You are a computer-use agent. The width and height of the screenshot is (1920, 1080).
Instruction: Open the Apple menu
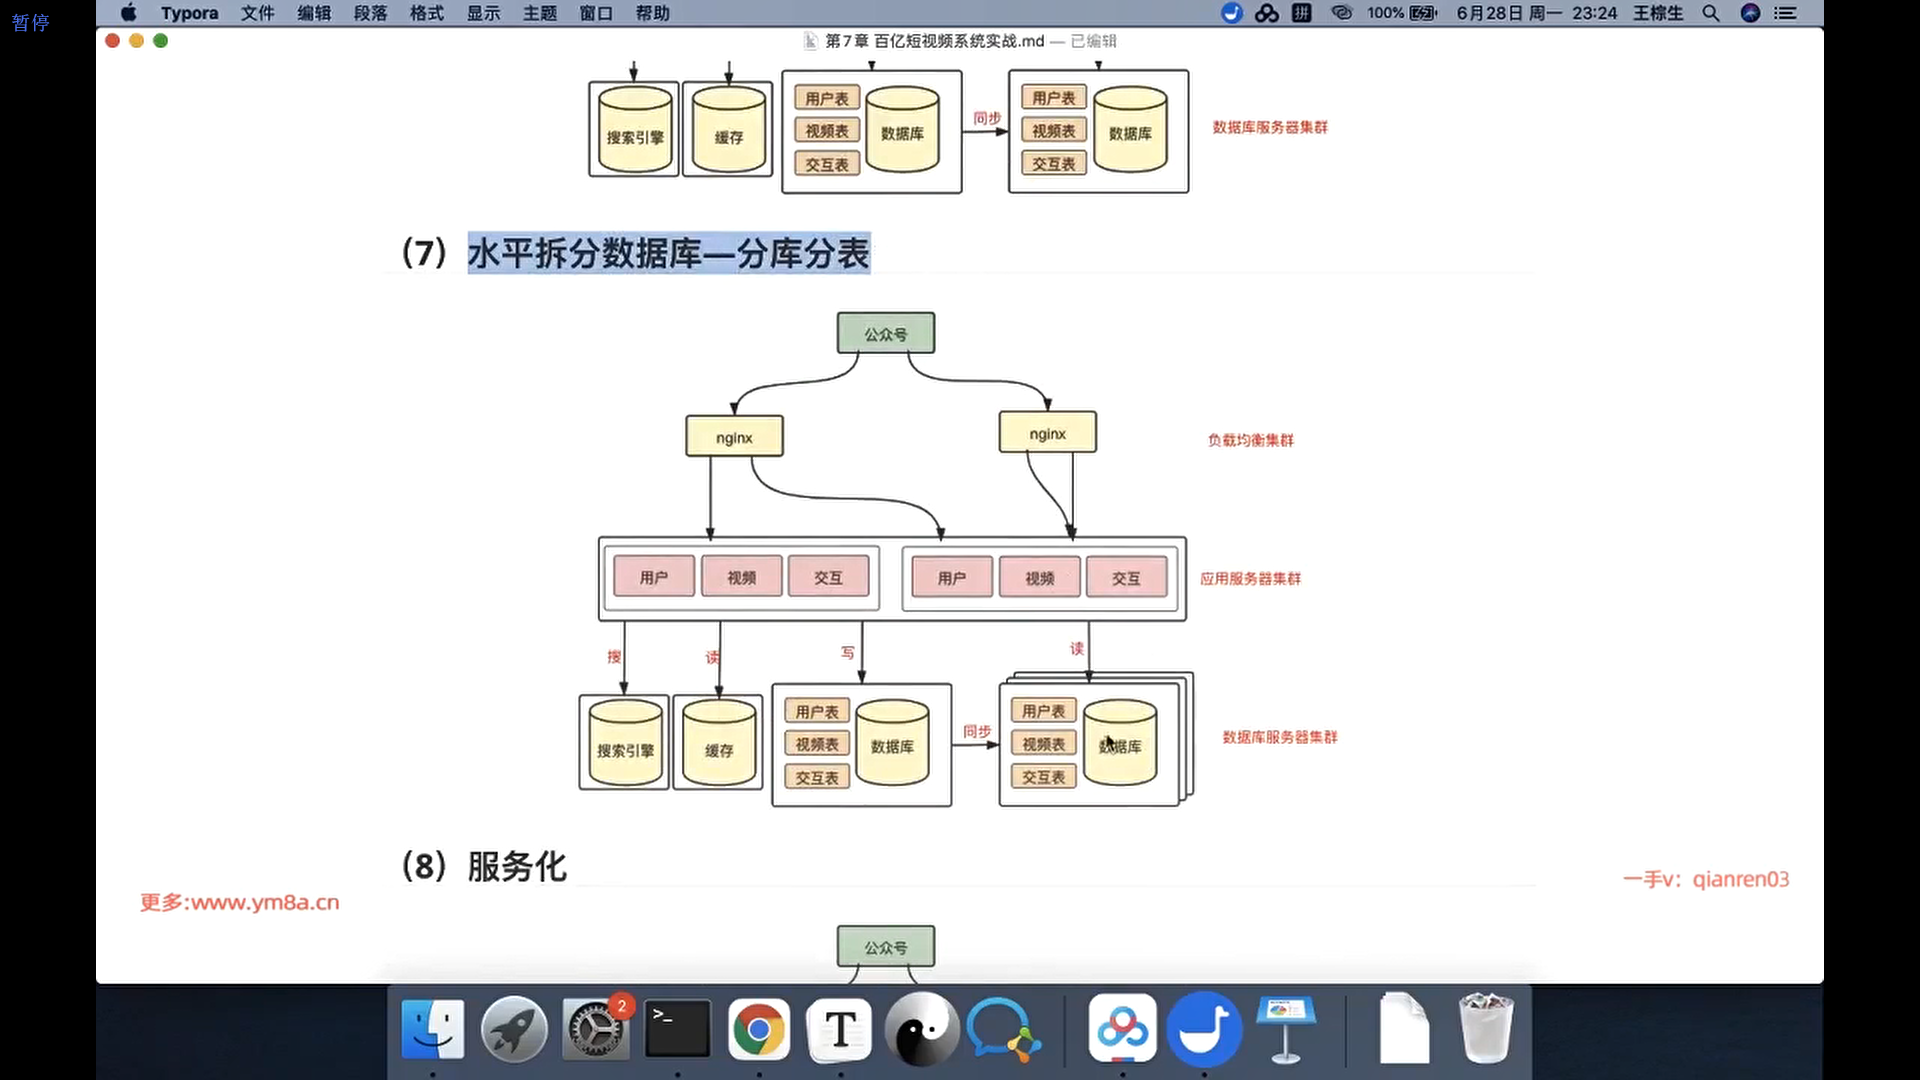click(x=129, y=13)
